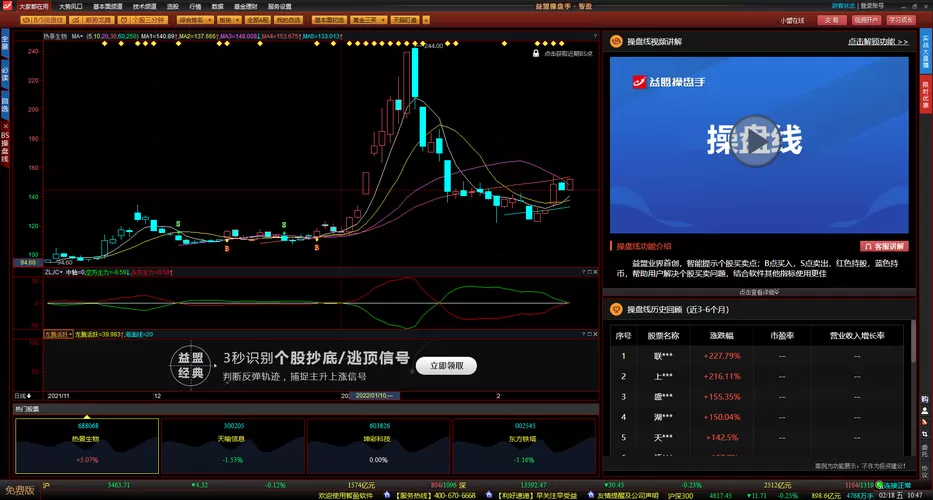Click the scrollbar of history review table

(x=913, y=342)
